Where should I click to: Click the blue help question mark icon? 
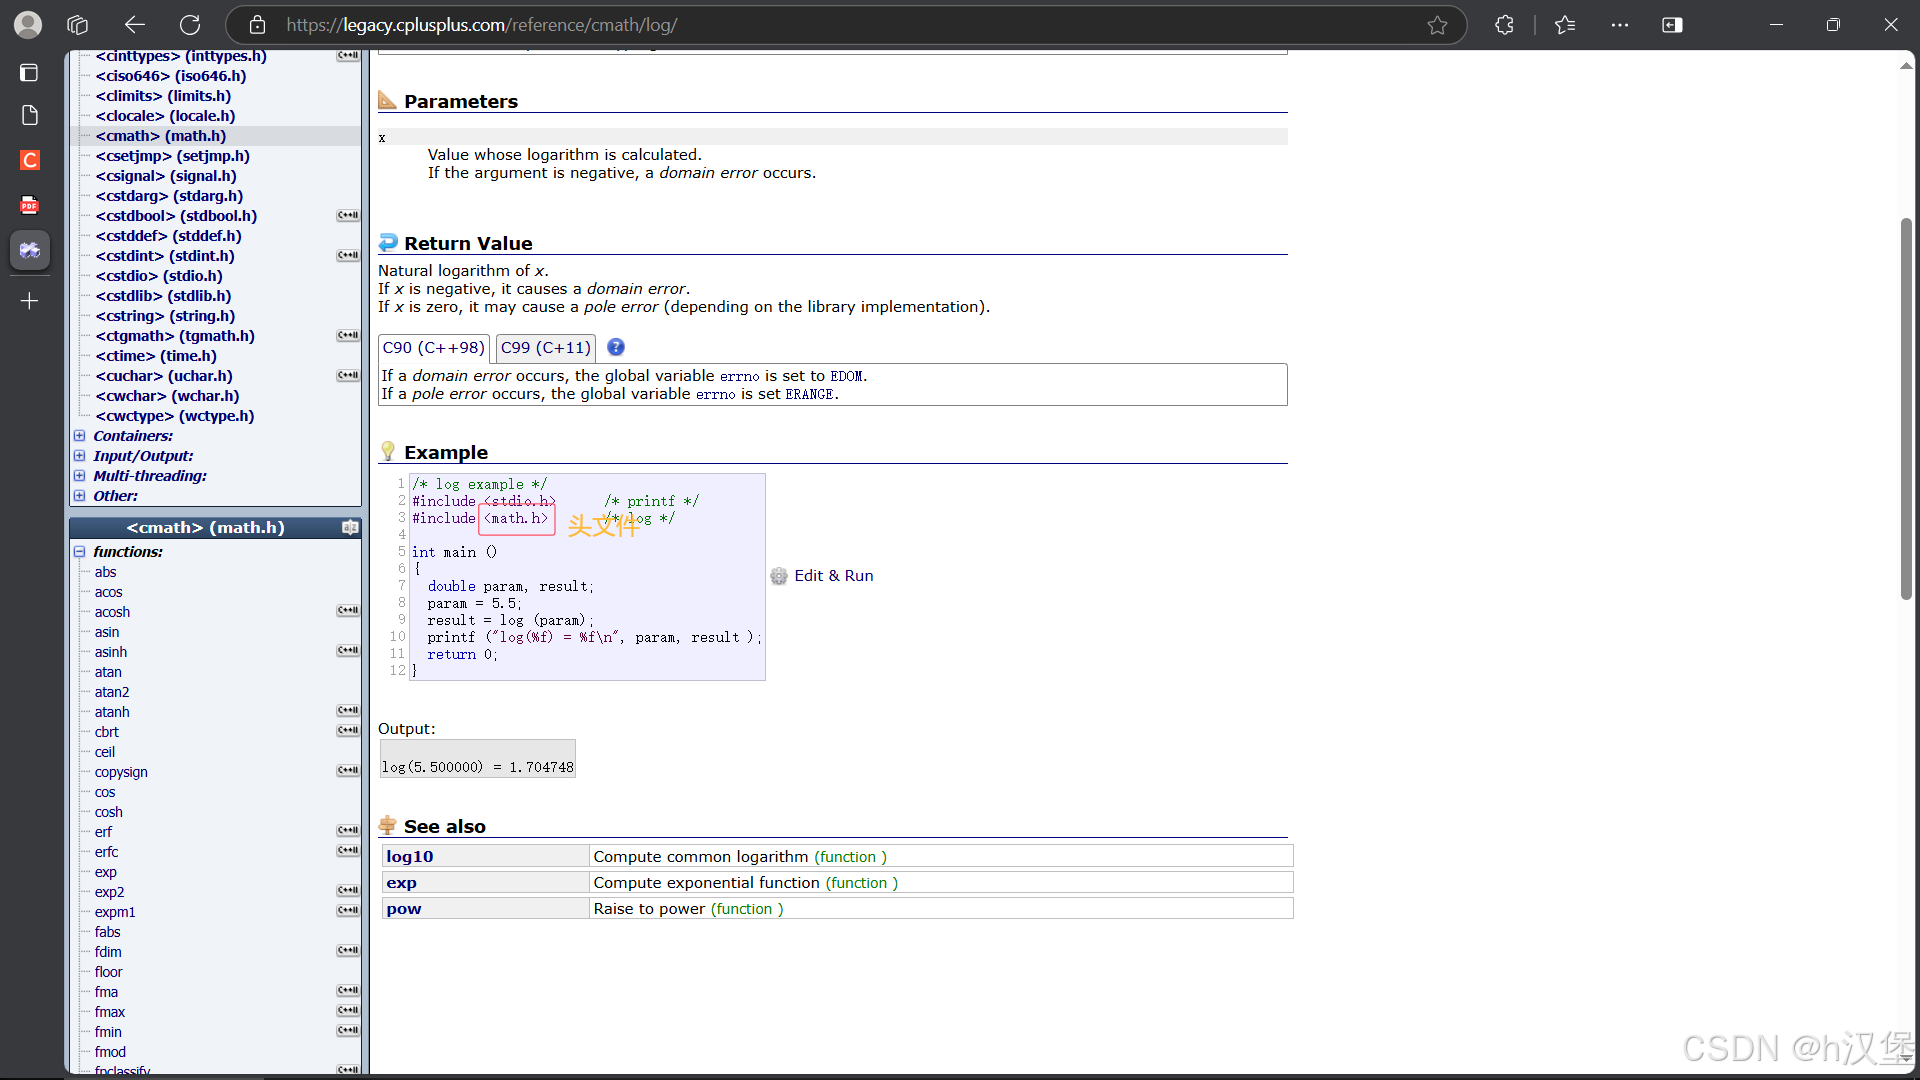pos(616,347)
